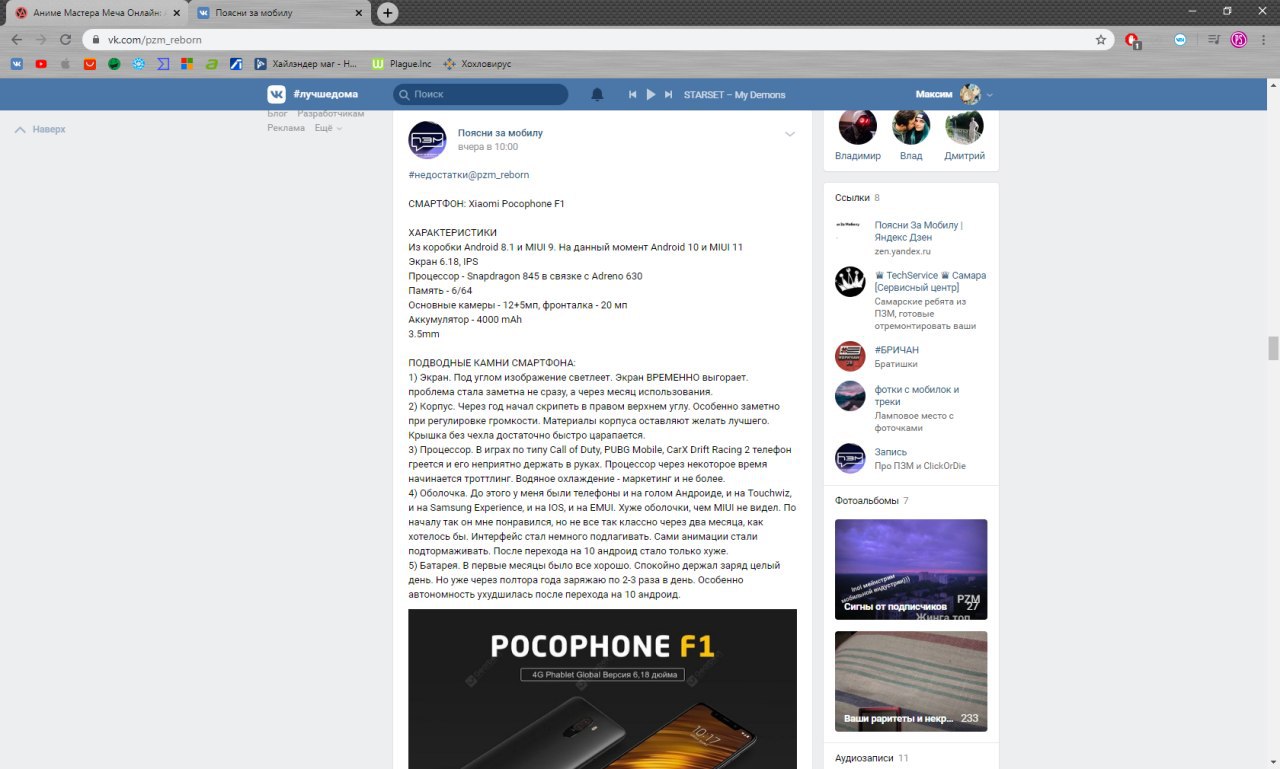
Task: Go to previous track in header player
Action: (632, 94)
